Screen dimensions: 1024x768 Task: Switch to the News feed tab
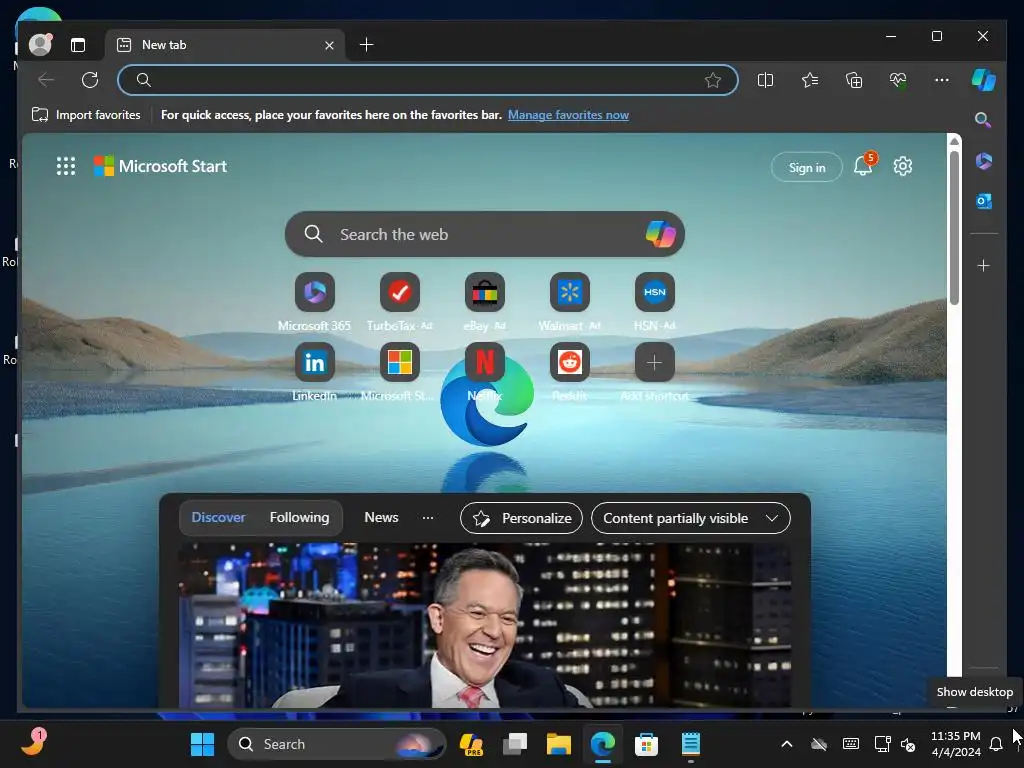381,517
